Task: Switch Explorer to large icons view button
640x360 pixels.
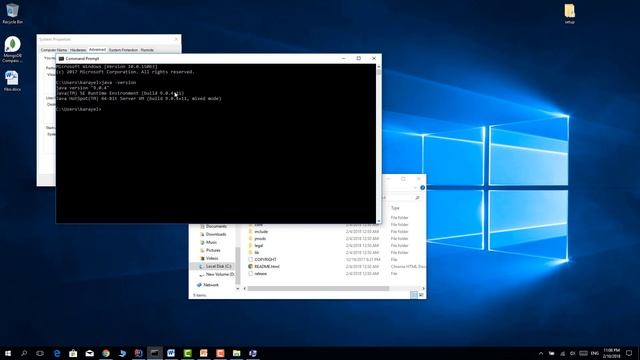Action: [x=421, y=295]
